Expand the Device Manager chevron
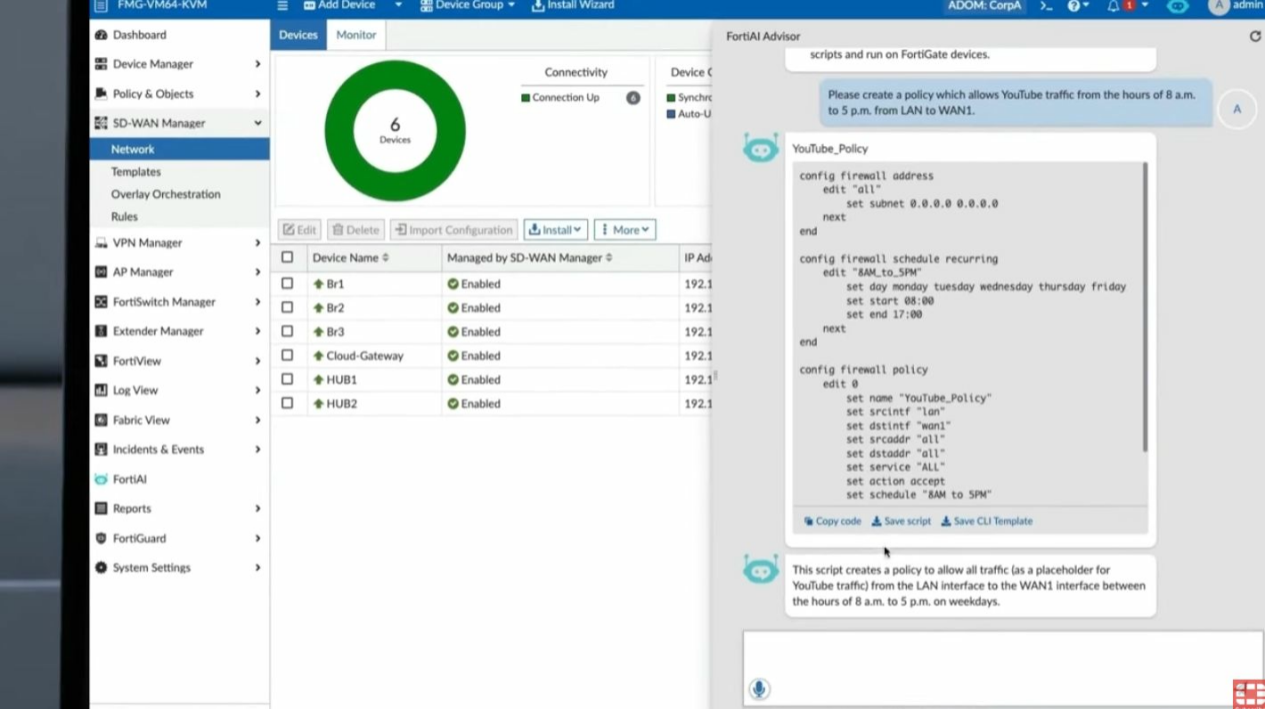Viewport: 1265px width, 711px height. 257,64
